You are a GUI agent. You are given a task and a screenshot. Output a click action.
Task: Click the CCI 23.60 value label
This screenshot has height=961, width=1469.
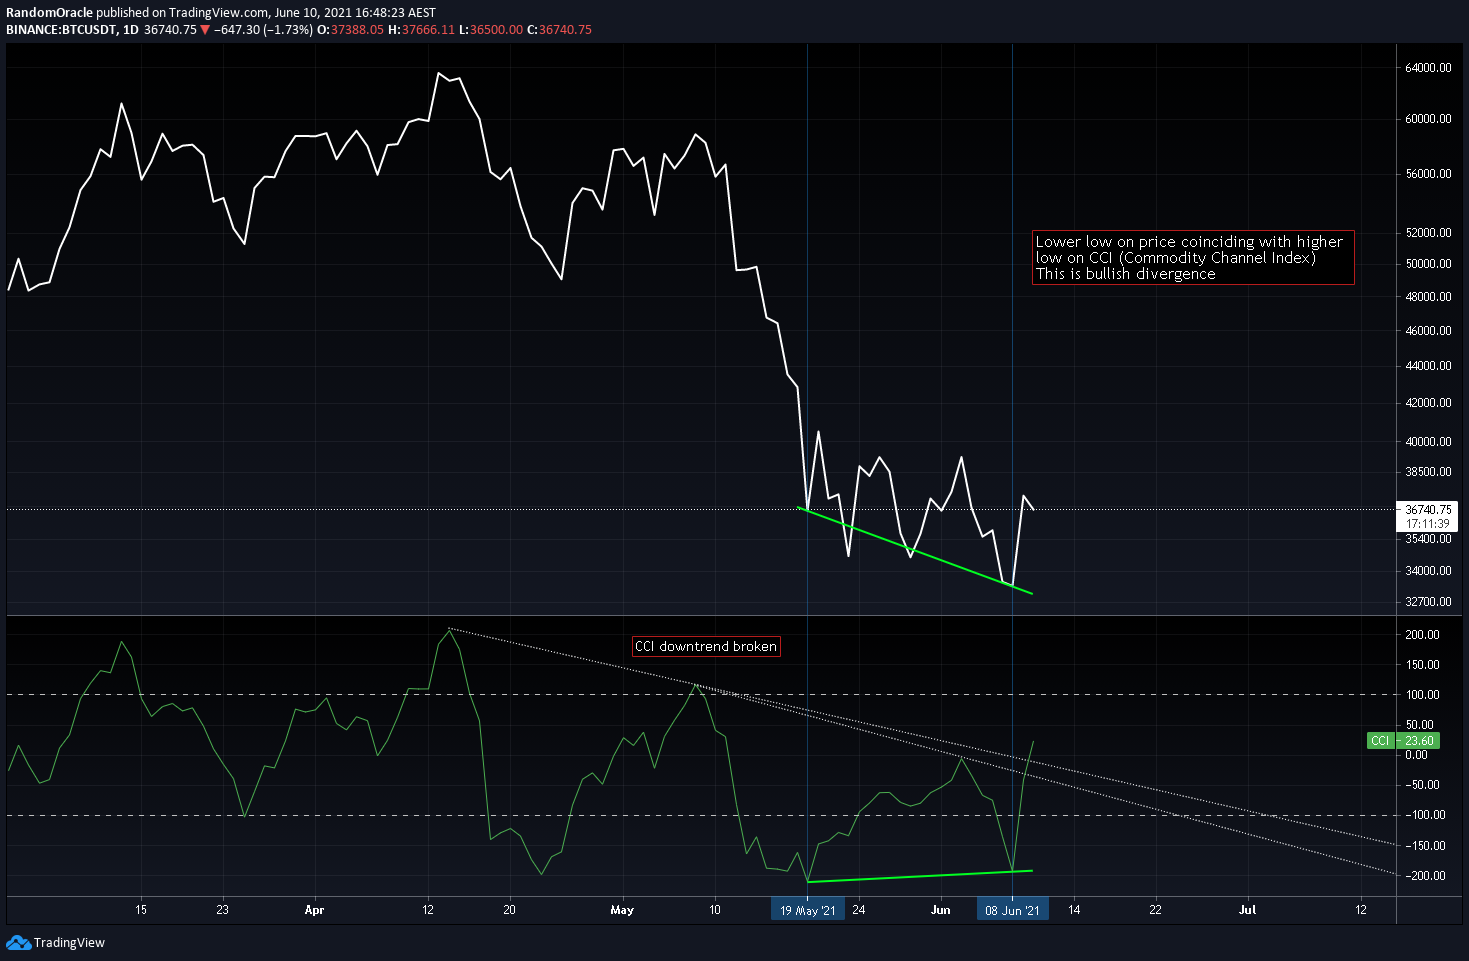click(x=1403, y=741)
